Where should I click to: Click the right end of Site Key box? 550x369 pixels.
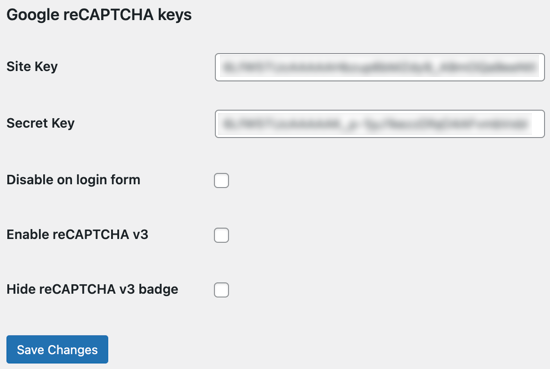(541, 67)
